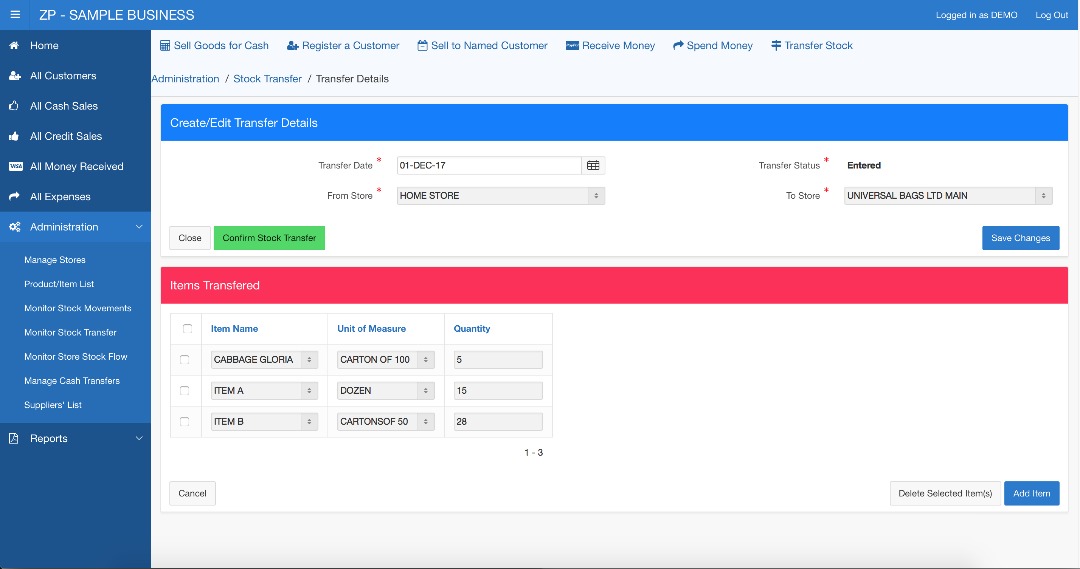Open the CARTONSOF 50 unit dropdown
This screenshot has width=1080, height=569.
pyautogui.click(x=386, y=422)
